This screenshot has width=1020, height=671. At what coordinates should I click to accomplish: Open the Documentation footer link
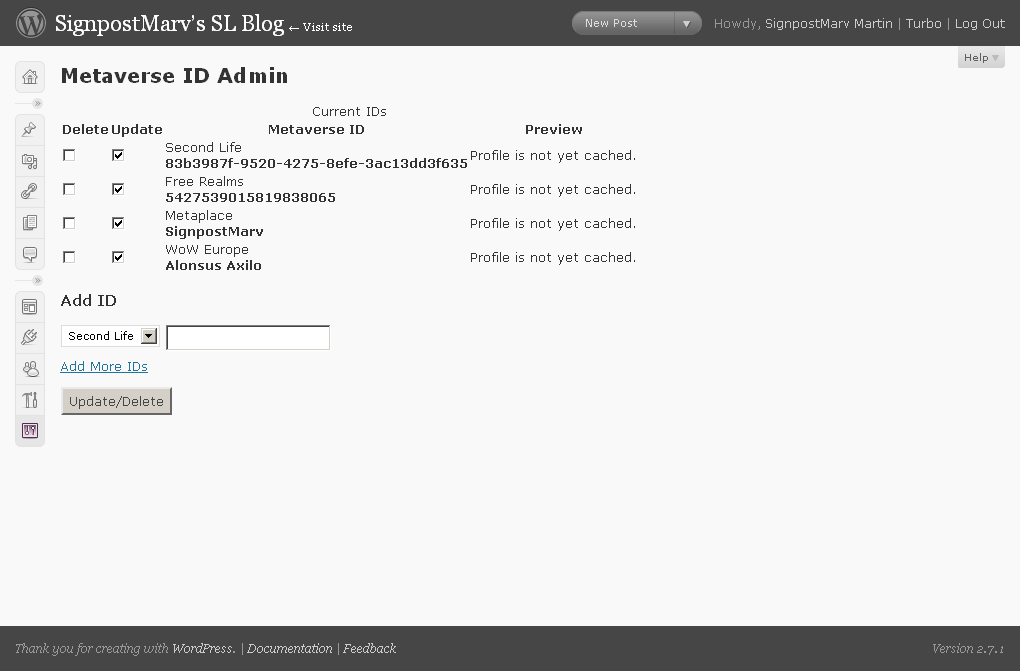pyautogui.click(x=289, y=648)
